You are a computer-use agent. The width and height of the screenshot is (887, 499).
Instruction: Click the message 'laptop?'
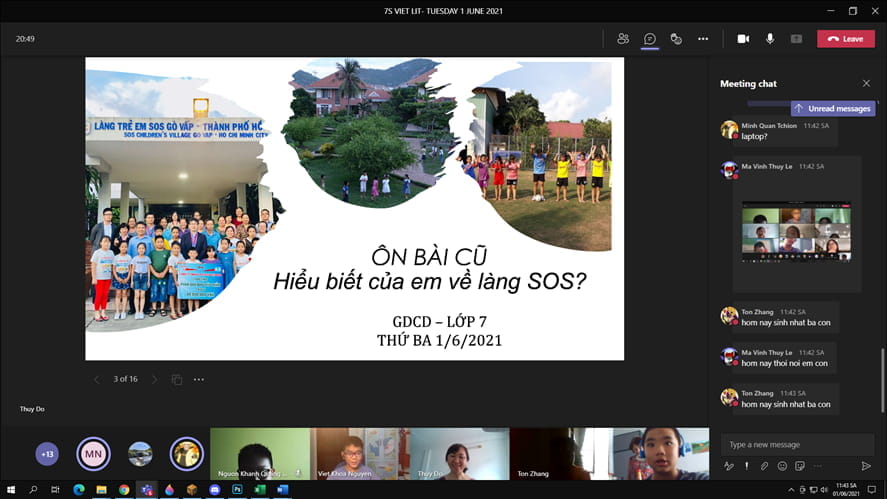pyautogui.click(x=754, y=136)
